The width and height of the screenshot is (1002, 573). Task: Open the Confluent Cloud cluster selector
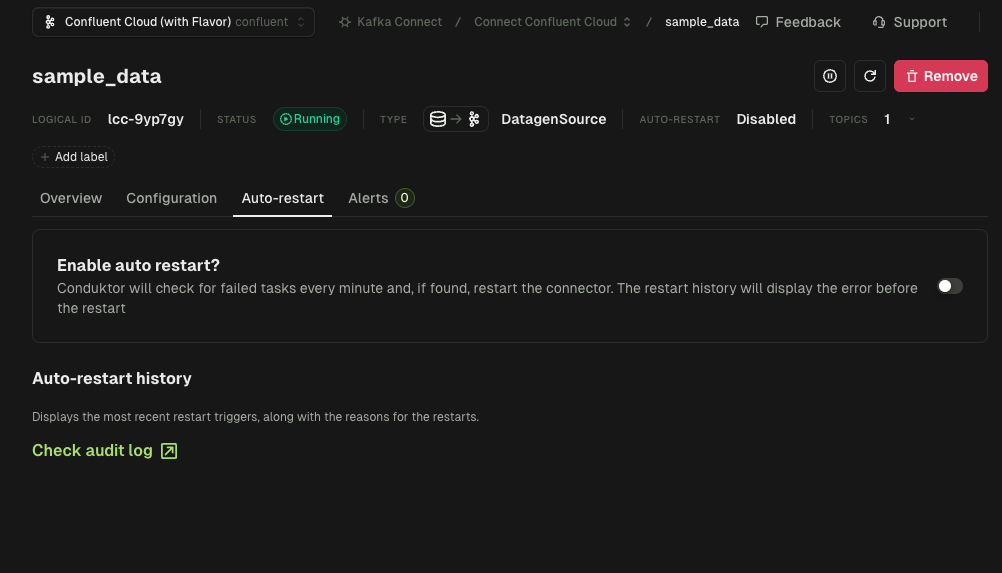tap(173, 22)
